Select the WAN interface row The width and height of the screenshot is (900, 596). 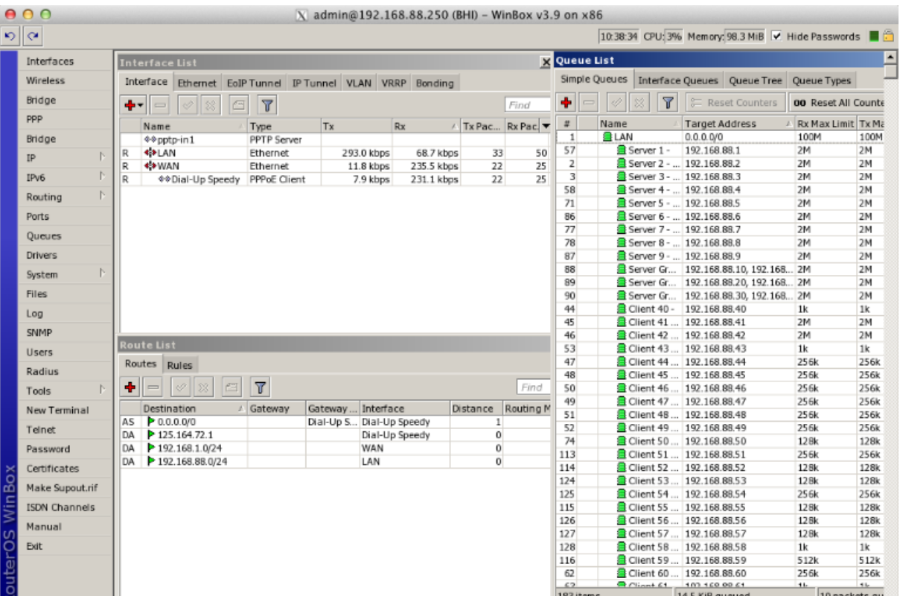335,166
